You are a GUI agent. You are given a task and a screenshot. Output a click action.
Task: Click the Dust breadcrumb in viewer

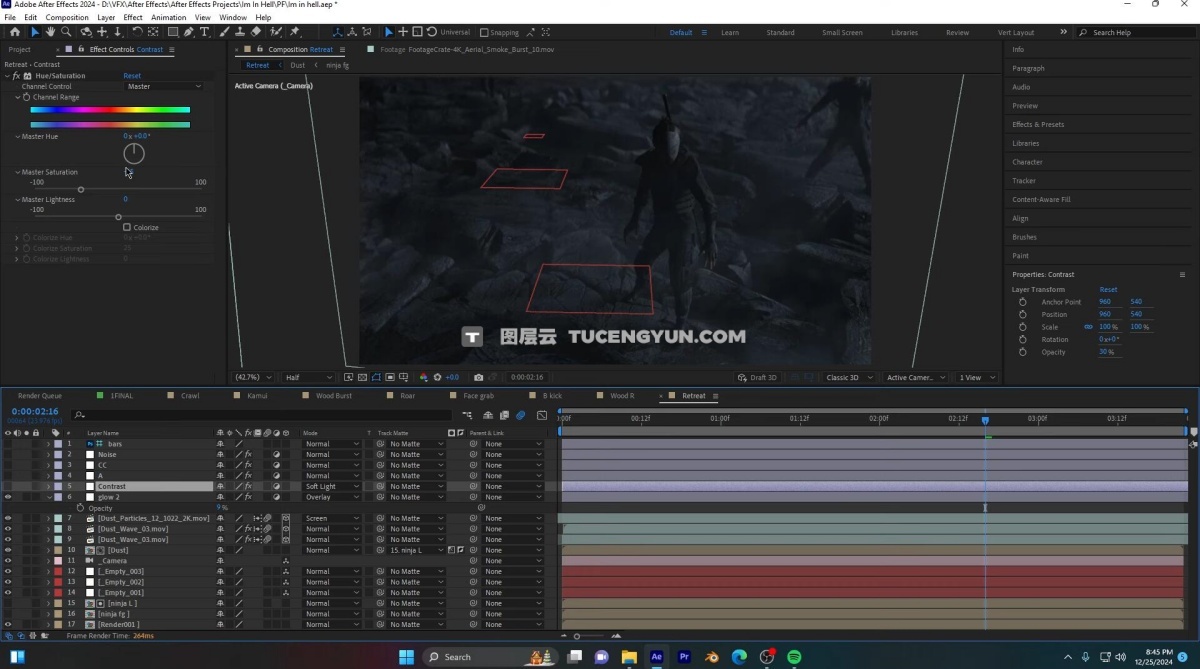[x=297, y=65]
